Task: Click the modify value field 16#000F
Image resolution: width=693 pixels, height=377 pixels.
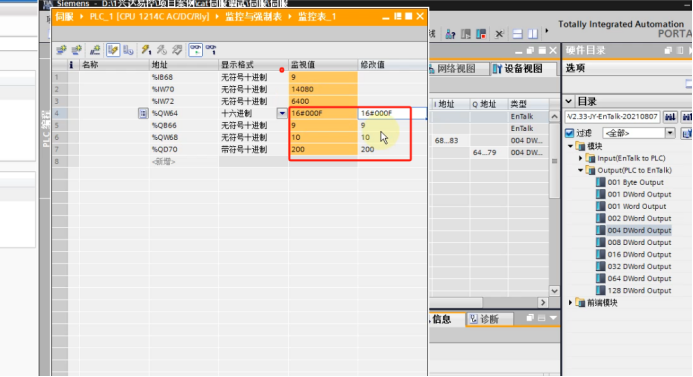Action: click(x=392, y=113)
